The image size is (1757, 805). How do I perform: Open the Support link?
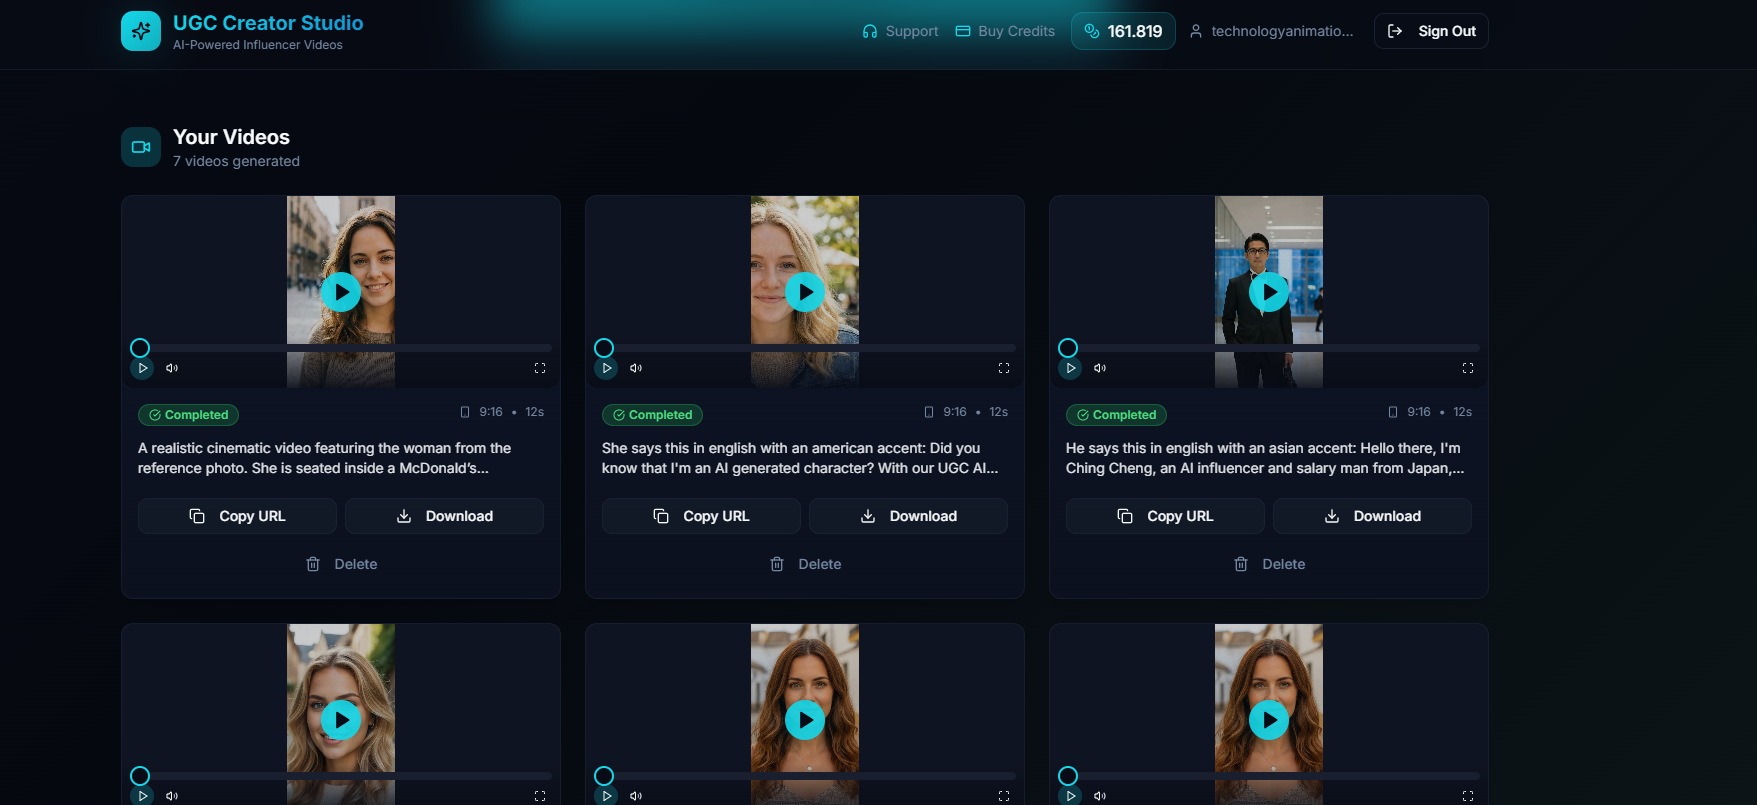tap(900, 31)
